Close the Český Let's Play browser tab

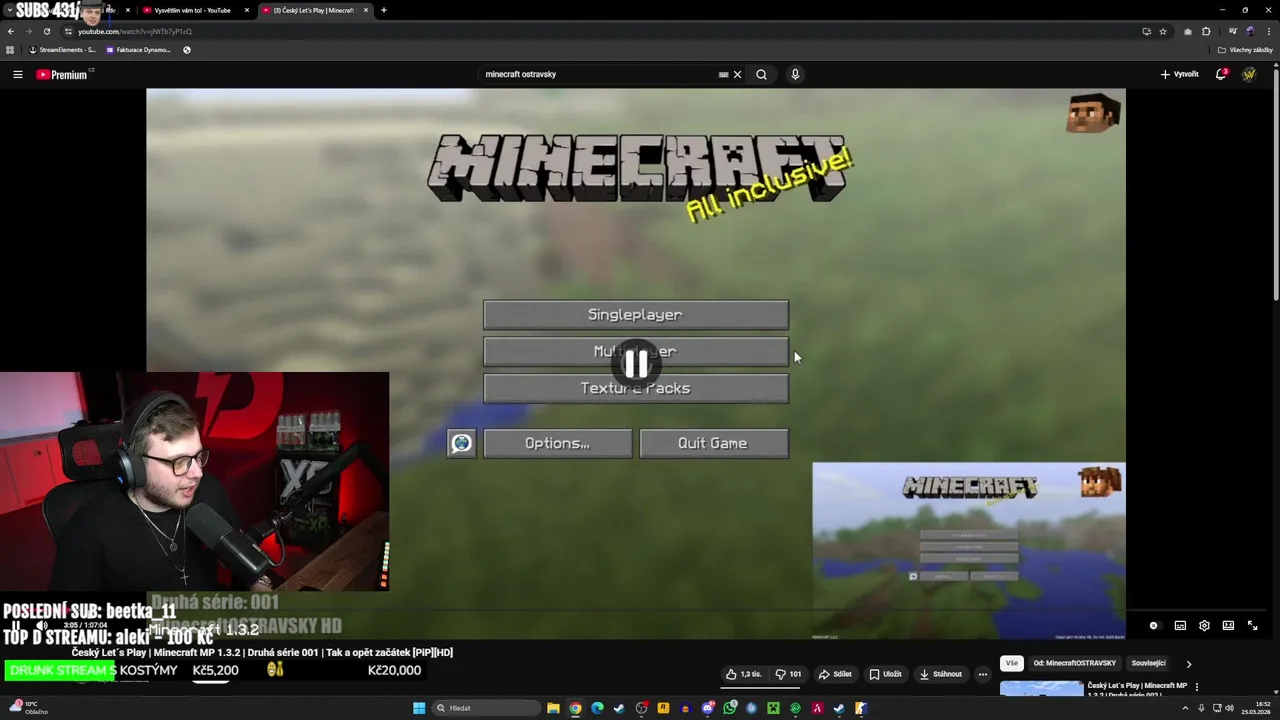[x=366, y=10]
